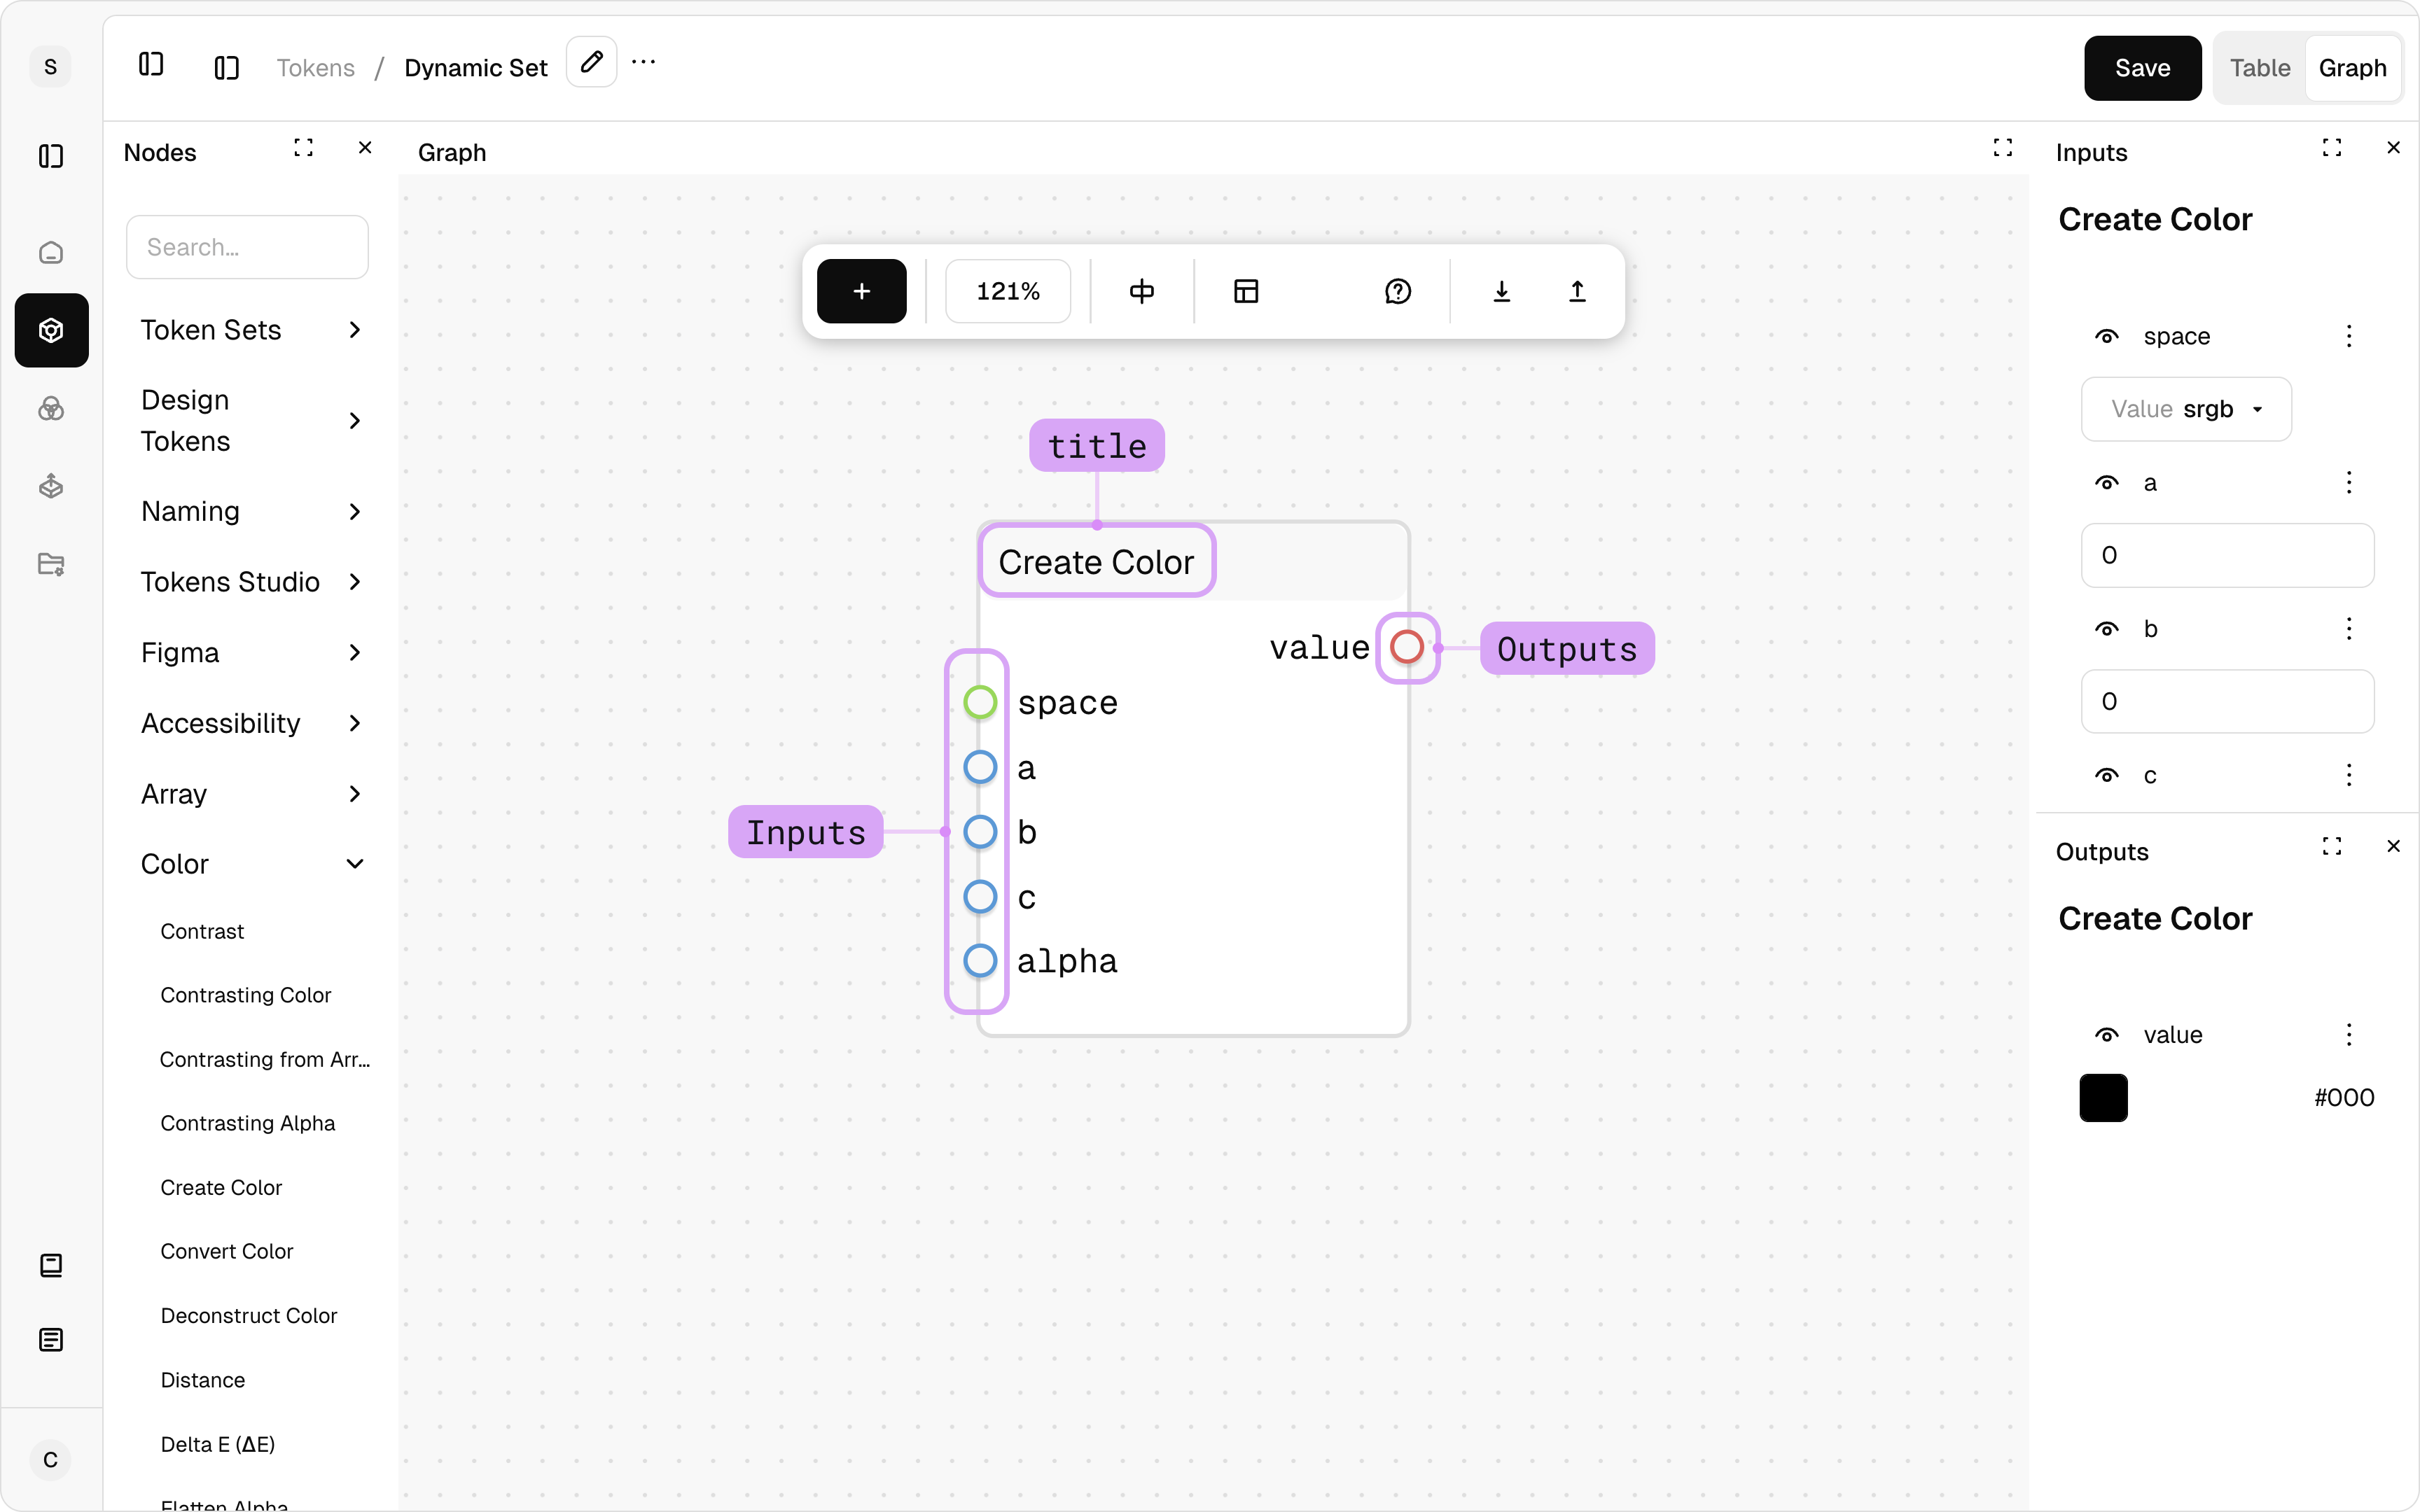Click the plus add-node button in graph toolbar
Image resolution: width=2420 pixels, height=1512 pixels.
click(x=861, y=291)
